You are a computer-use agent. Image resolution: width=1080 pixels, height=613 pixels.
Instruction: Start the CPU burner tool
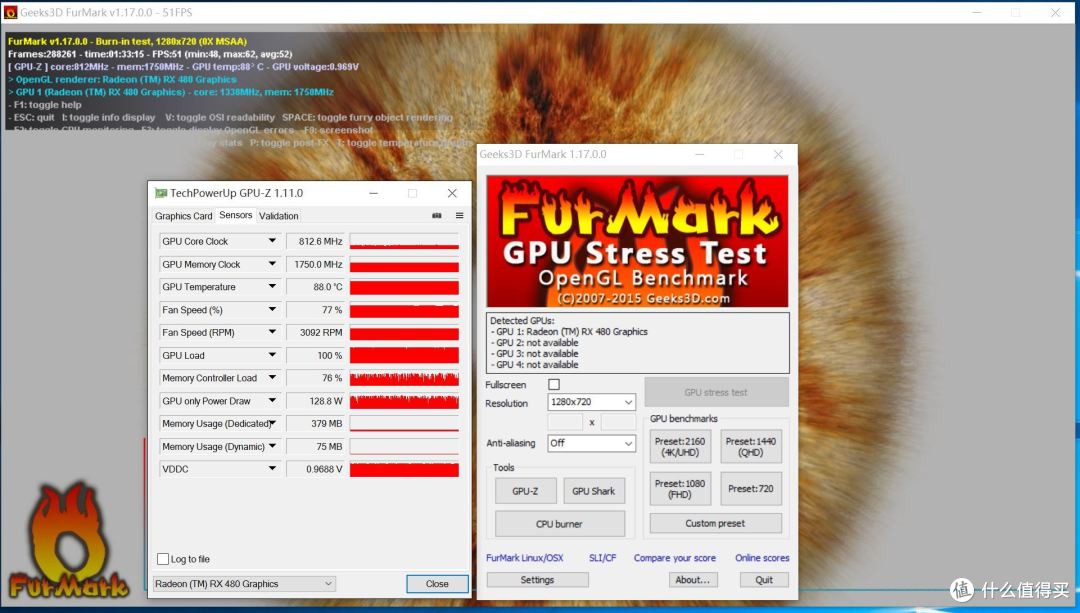tap(559, 523)
